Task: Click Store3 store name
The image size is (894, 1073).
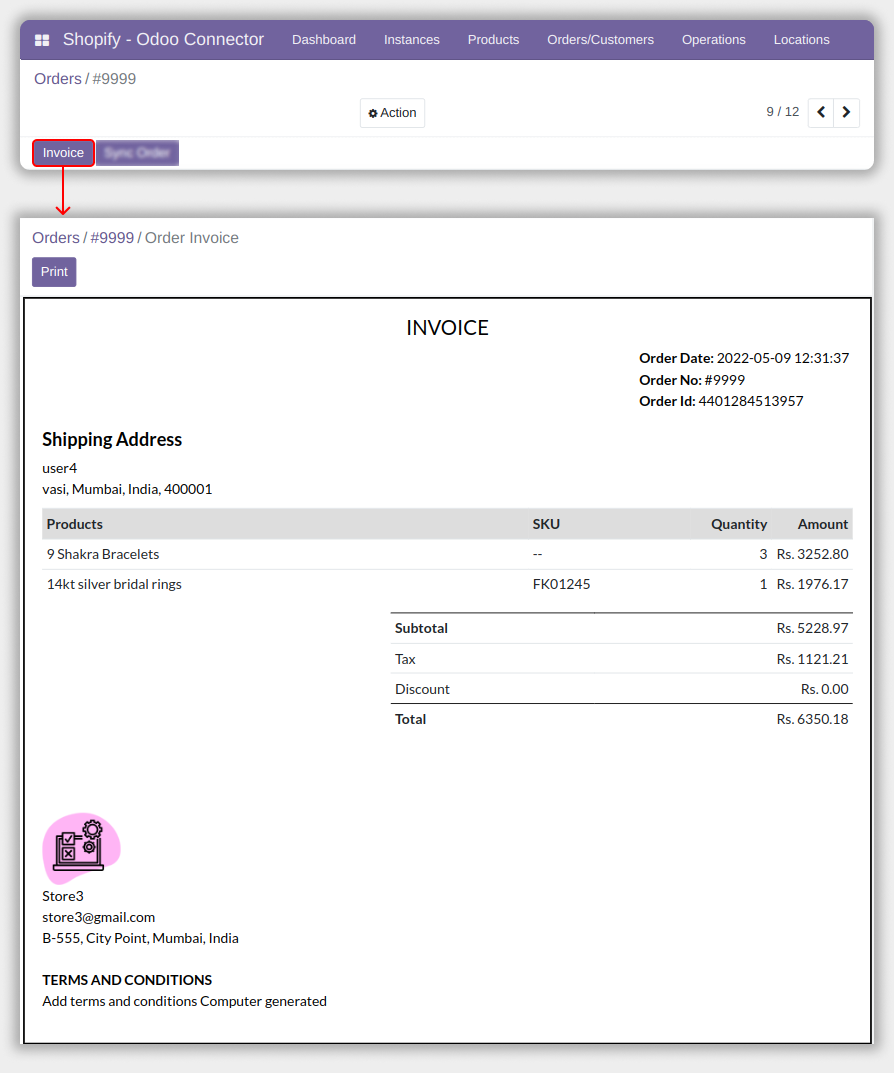Action: (x=63, y=896)
